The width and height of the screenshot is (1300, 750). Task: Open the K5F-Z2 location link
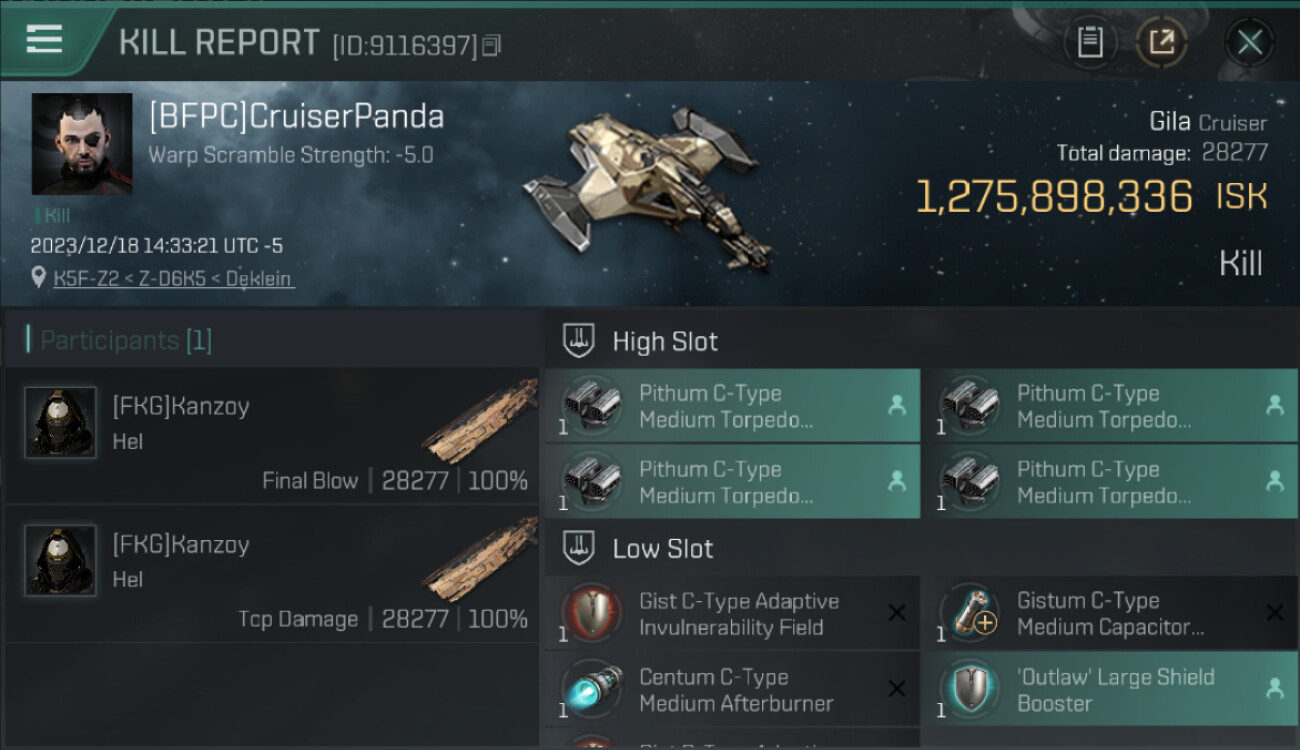[x=173, y=278]
